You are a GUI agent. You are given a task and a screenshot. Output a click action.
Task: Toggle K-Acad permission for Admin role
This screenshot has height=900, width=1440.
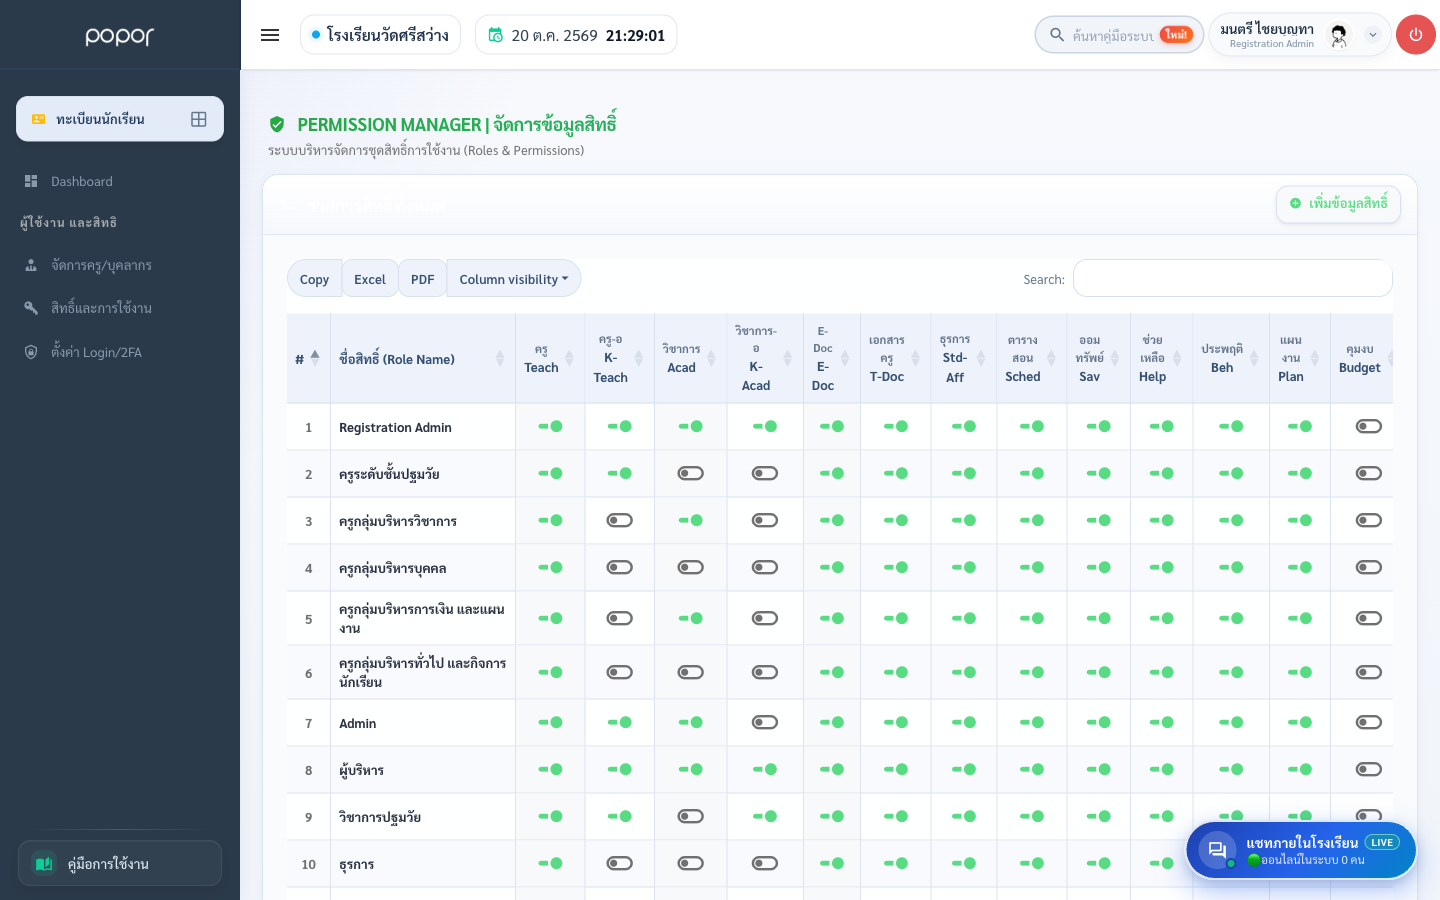point(764,722)
